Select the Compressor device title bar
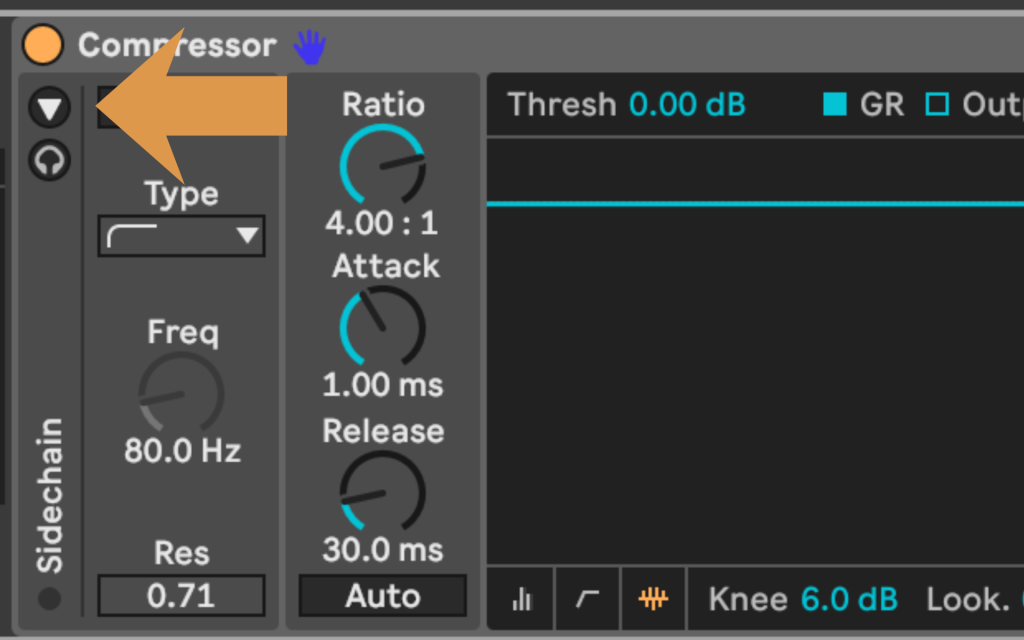This screenshot has width=1024, height=640. pyautogui.click(x=177, y=45)
